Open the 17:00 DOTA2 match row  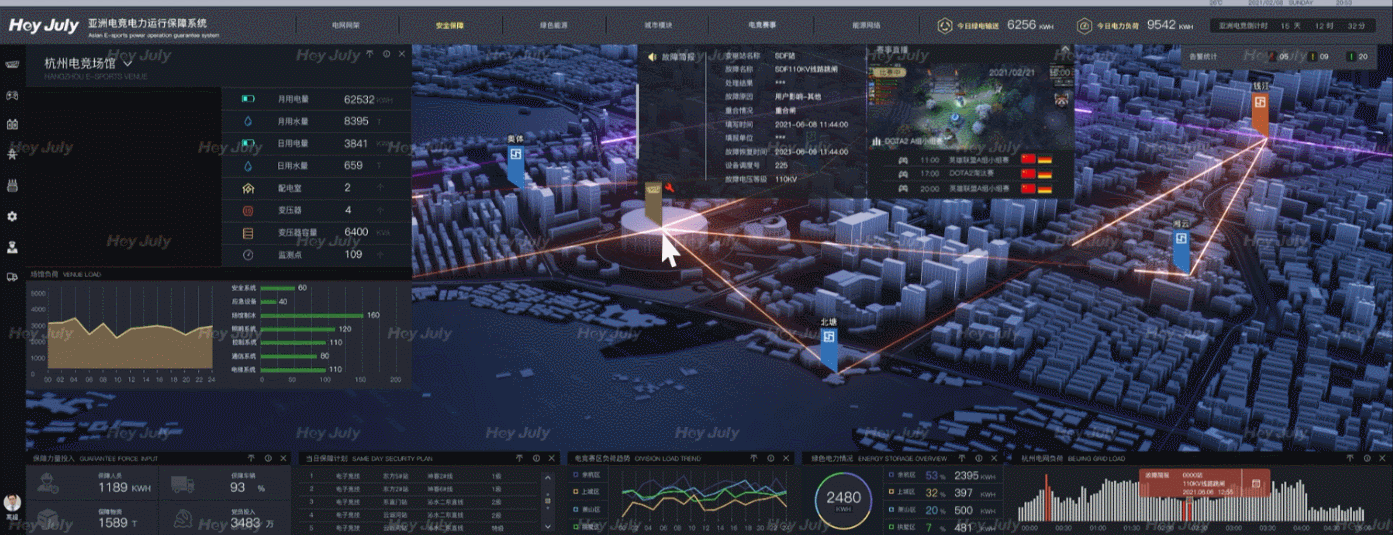pos(970,173)
